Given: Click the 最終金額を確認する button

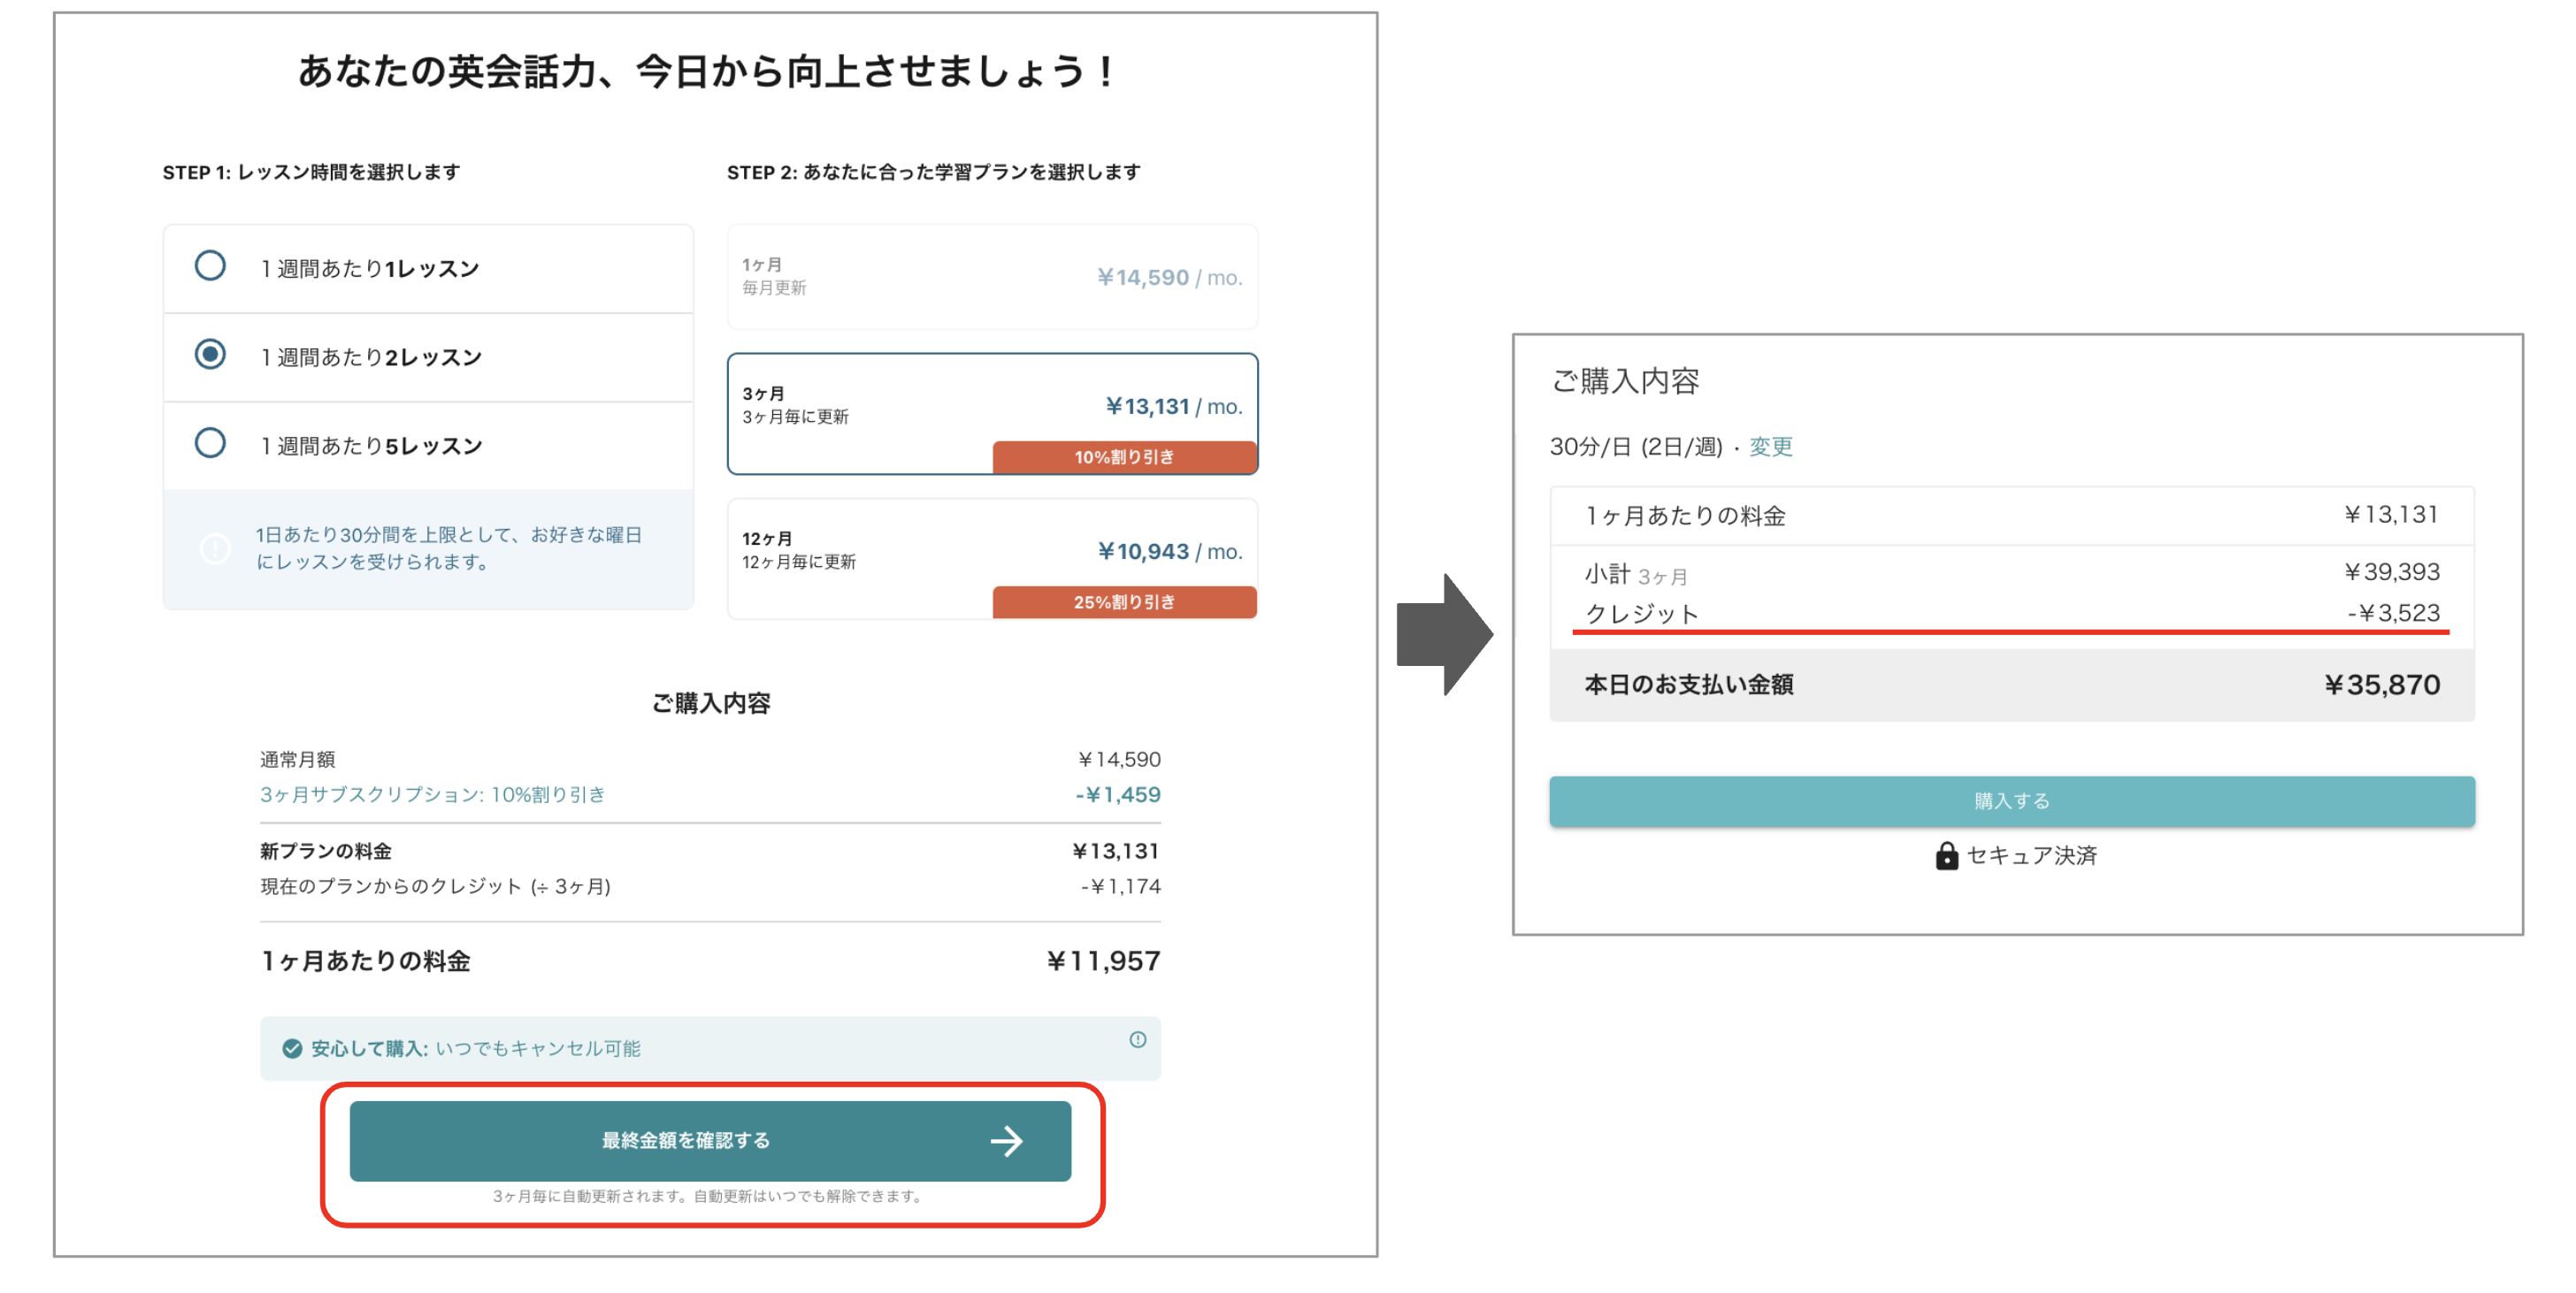Looking at the screenshot, I should click(x=710, y=1141).
